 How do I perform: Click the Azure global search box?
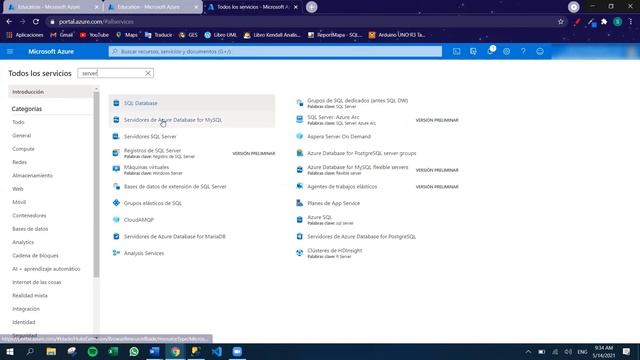pyautogui.click(x=275, y=51)
